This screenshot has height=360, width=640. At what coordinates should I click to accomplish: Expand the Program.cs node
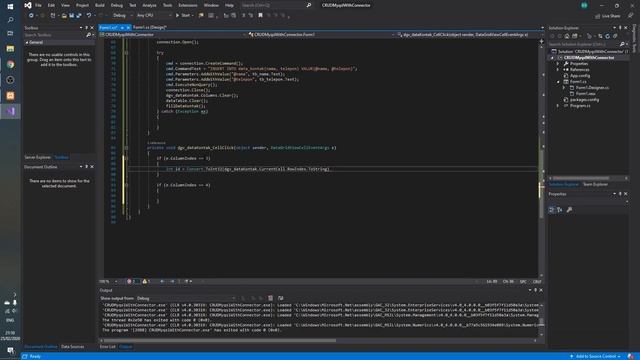click(558, 106)
